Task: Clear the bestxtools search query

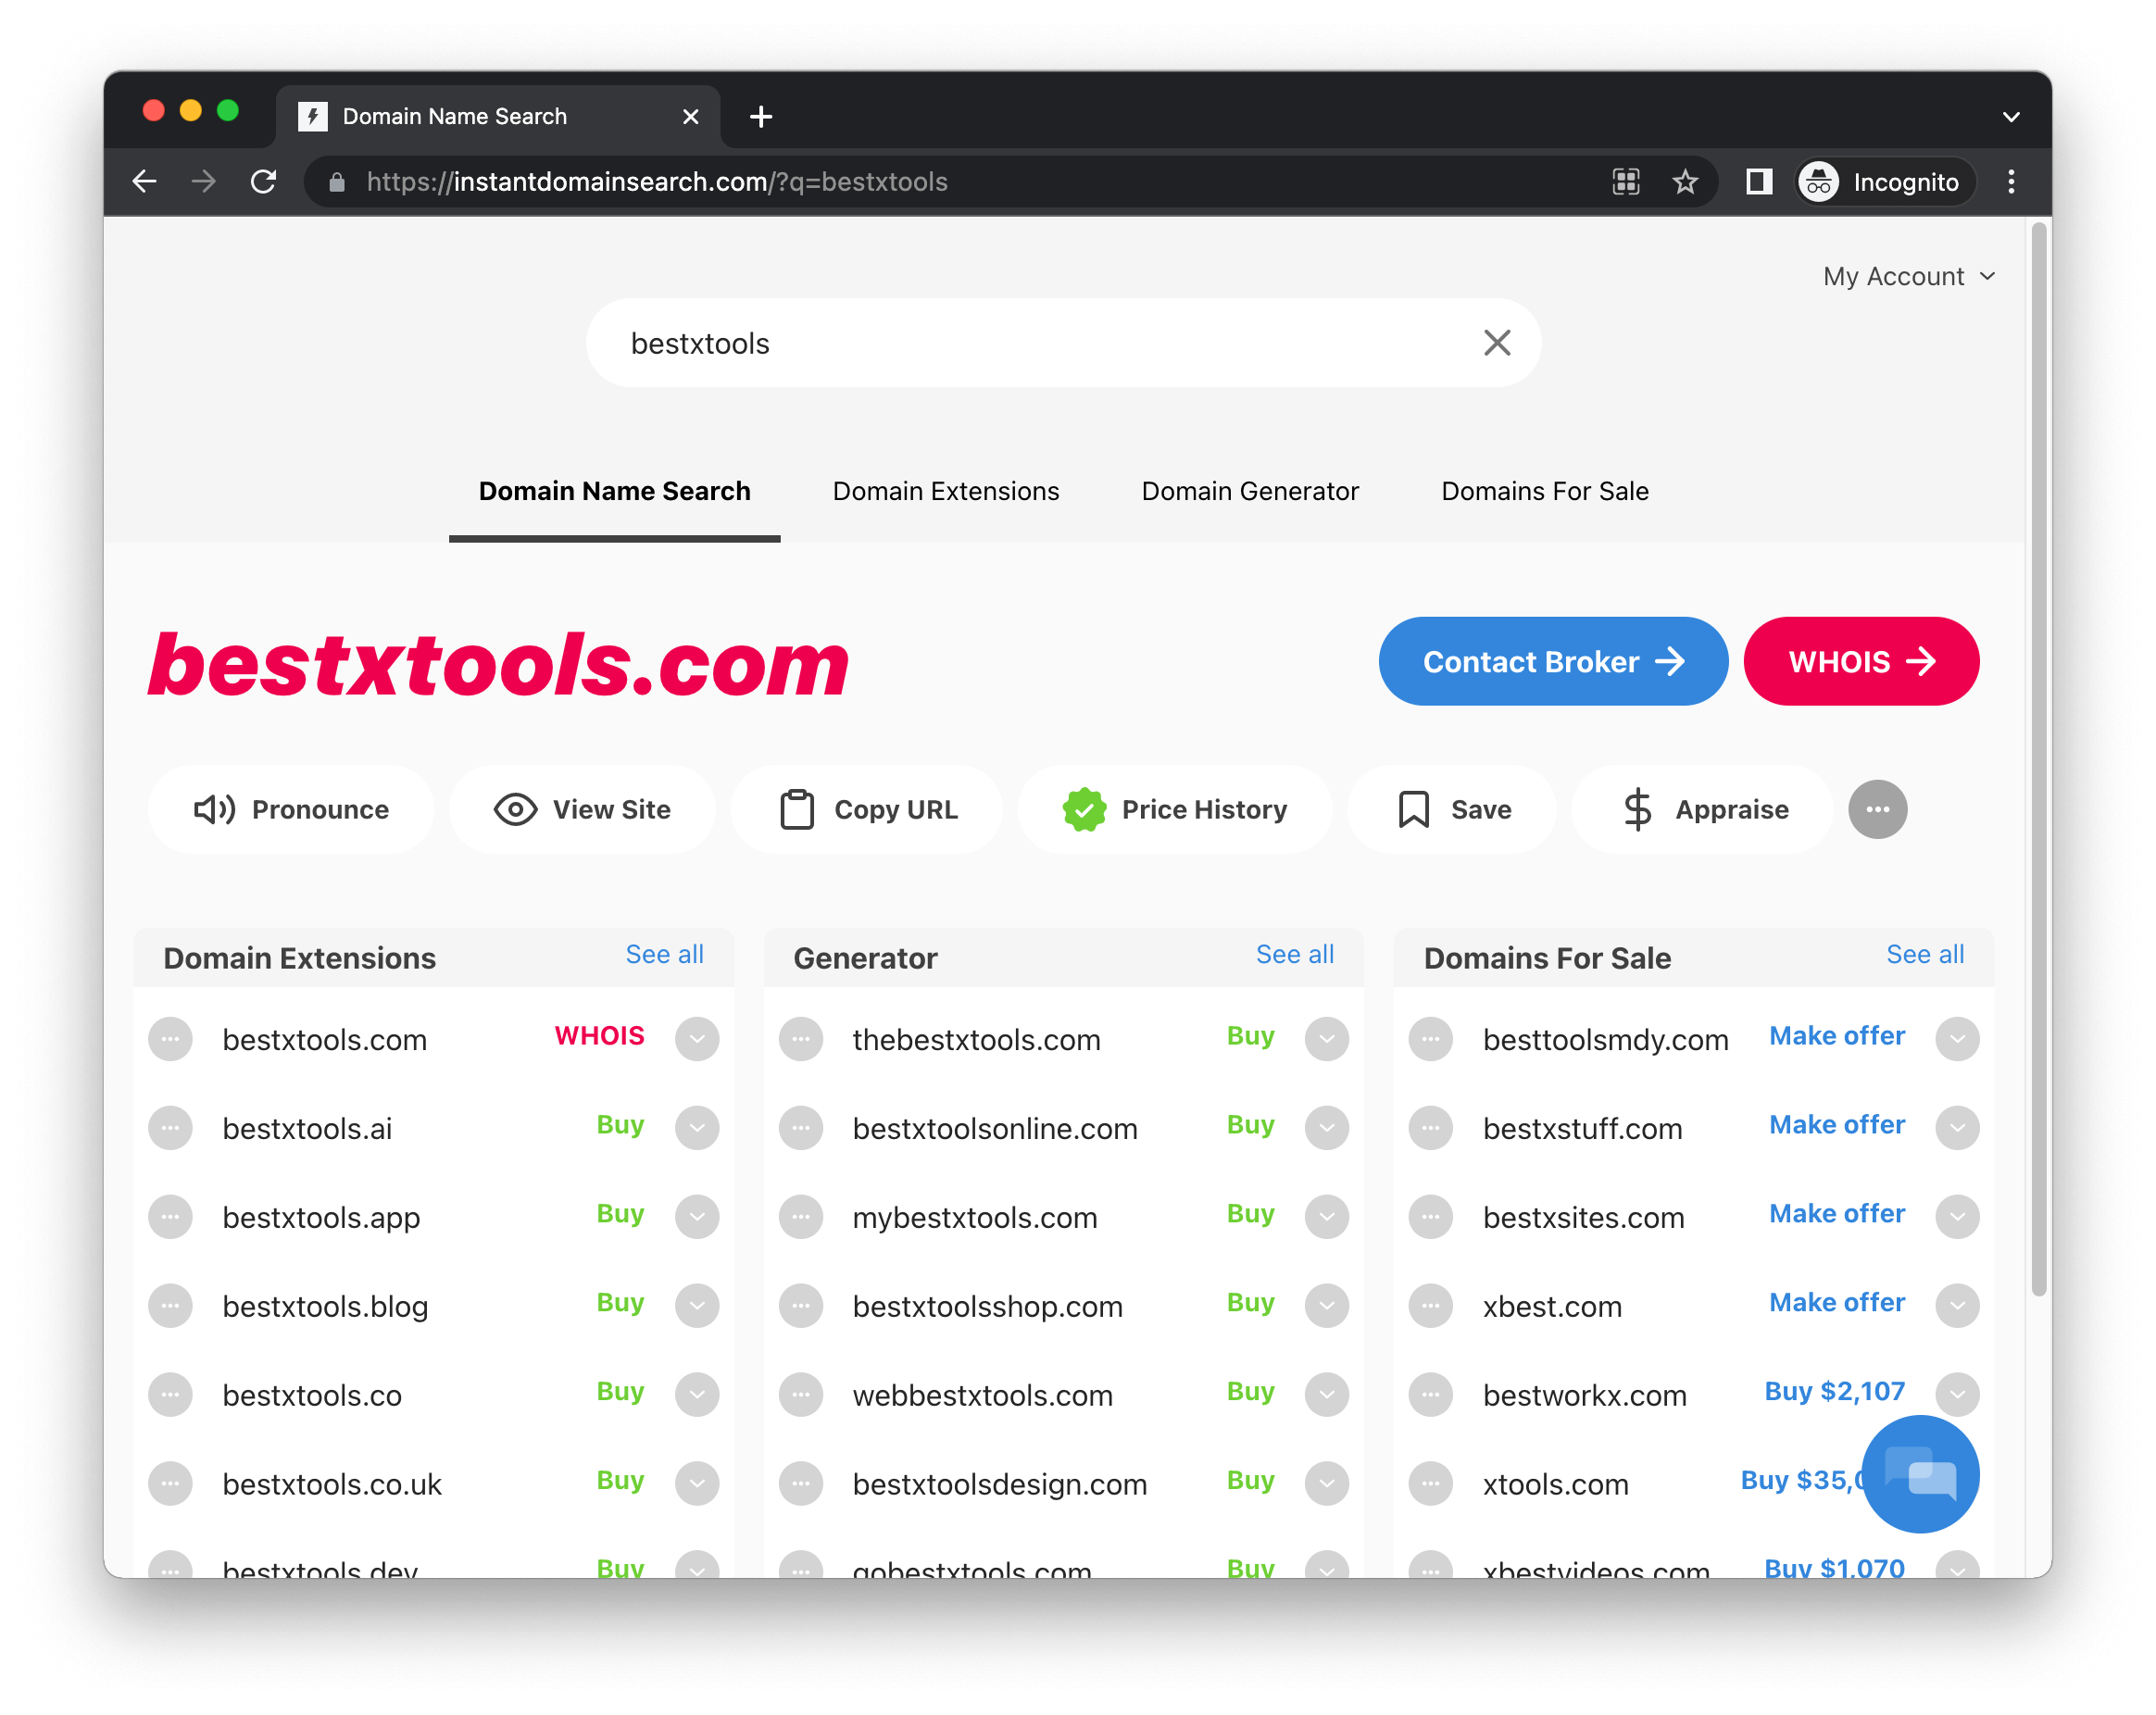Action: [x=1497, y=343]
